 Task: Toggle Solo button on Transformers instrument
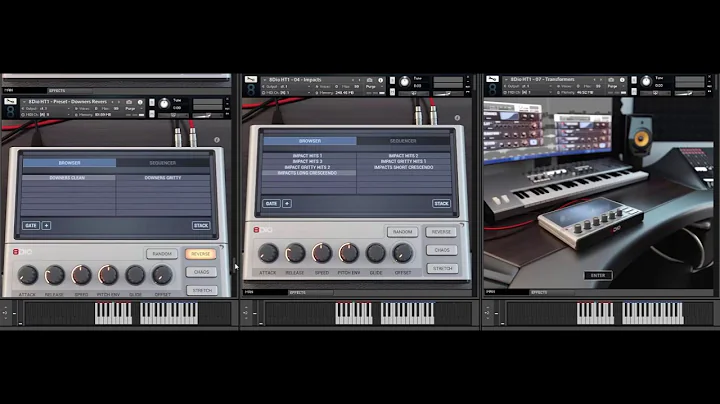click(x=634, y=80)
